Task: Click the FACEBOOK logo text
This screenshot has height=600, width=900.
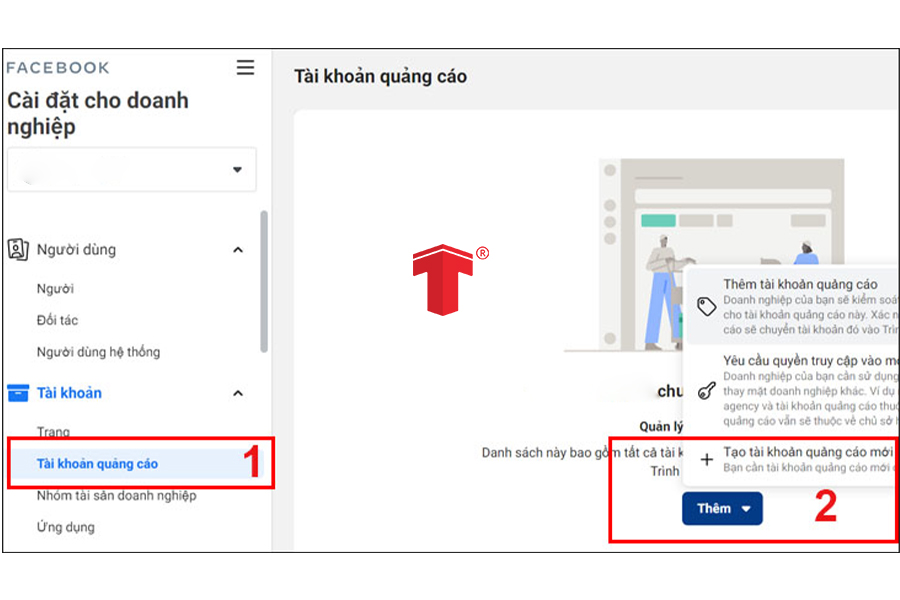Action: pos(58,68)
